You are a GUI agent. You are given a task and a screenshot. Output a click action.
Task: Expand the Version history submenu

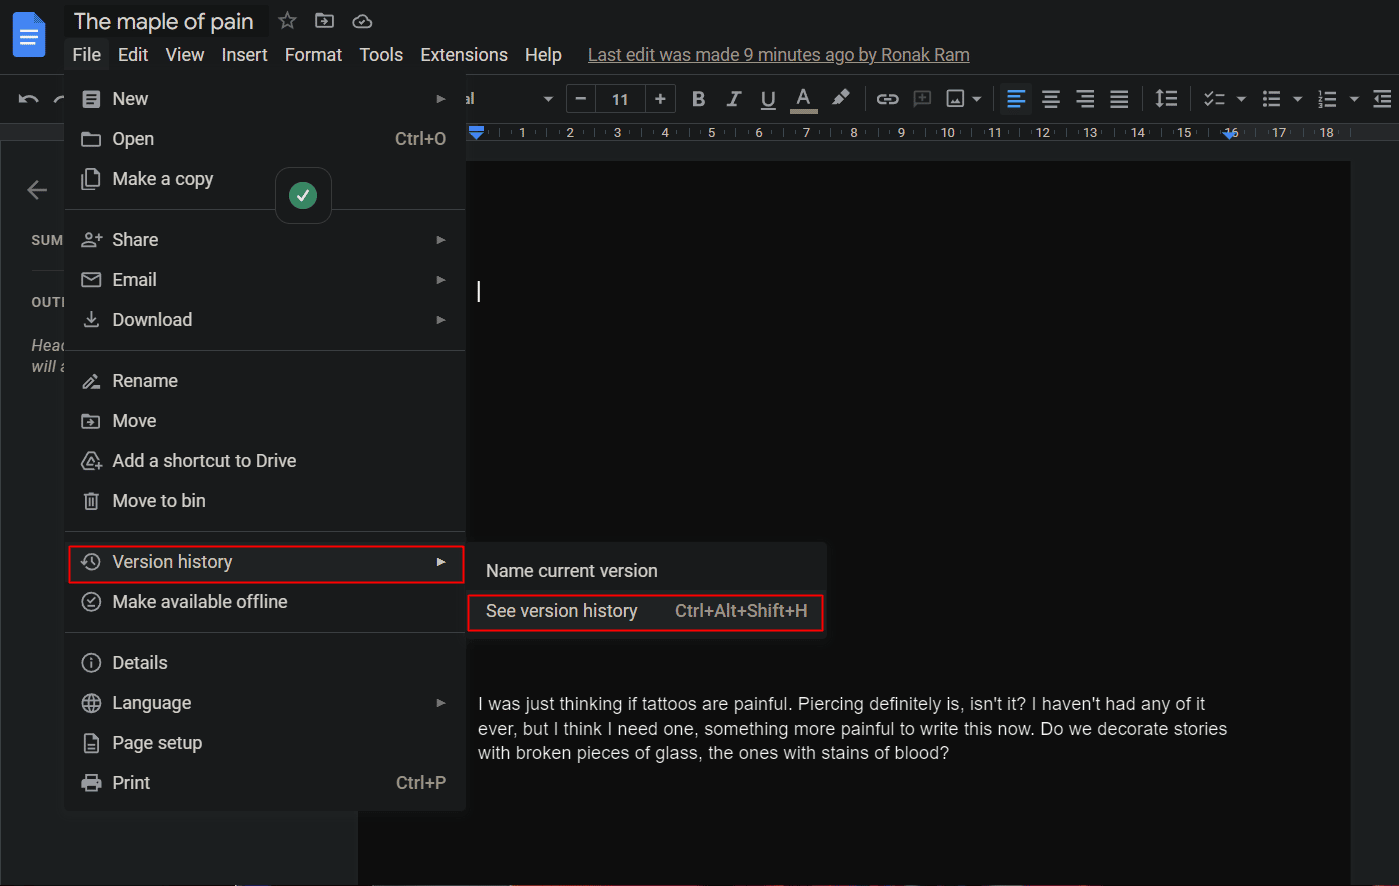pyautogui.click(x=265, y=562)
